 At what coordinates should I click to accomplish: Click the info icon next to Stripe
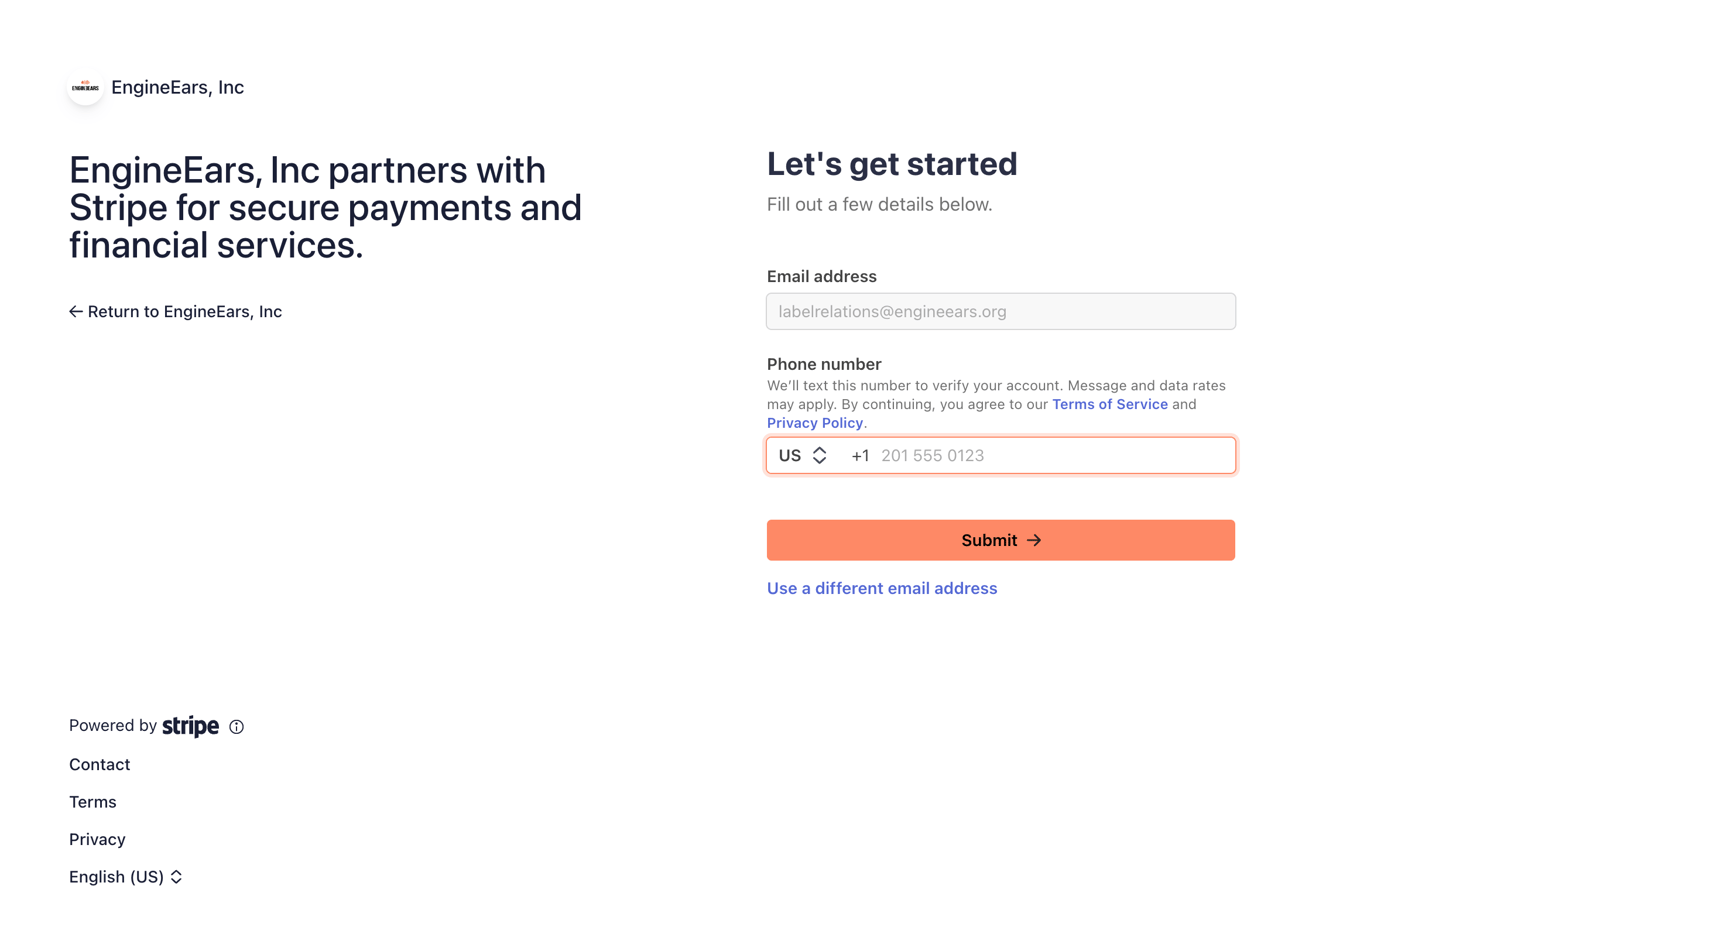236,727
